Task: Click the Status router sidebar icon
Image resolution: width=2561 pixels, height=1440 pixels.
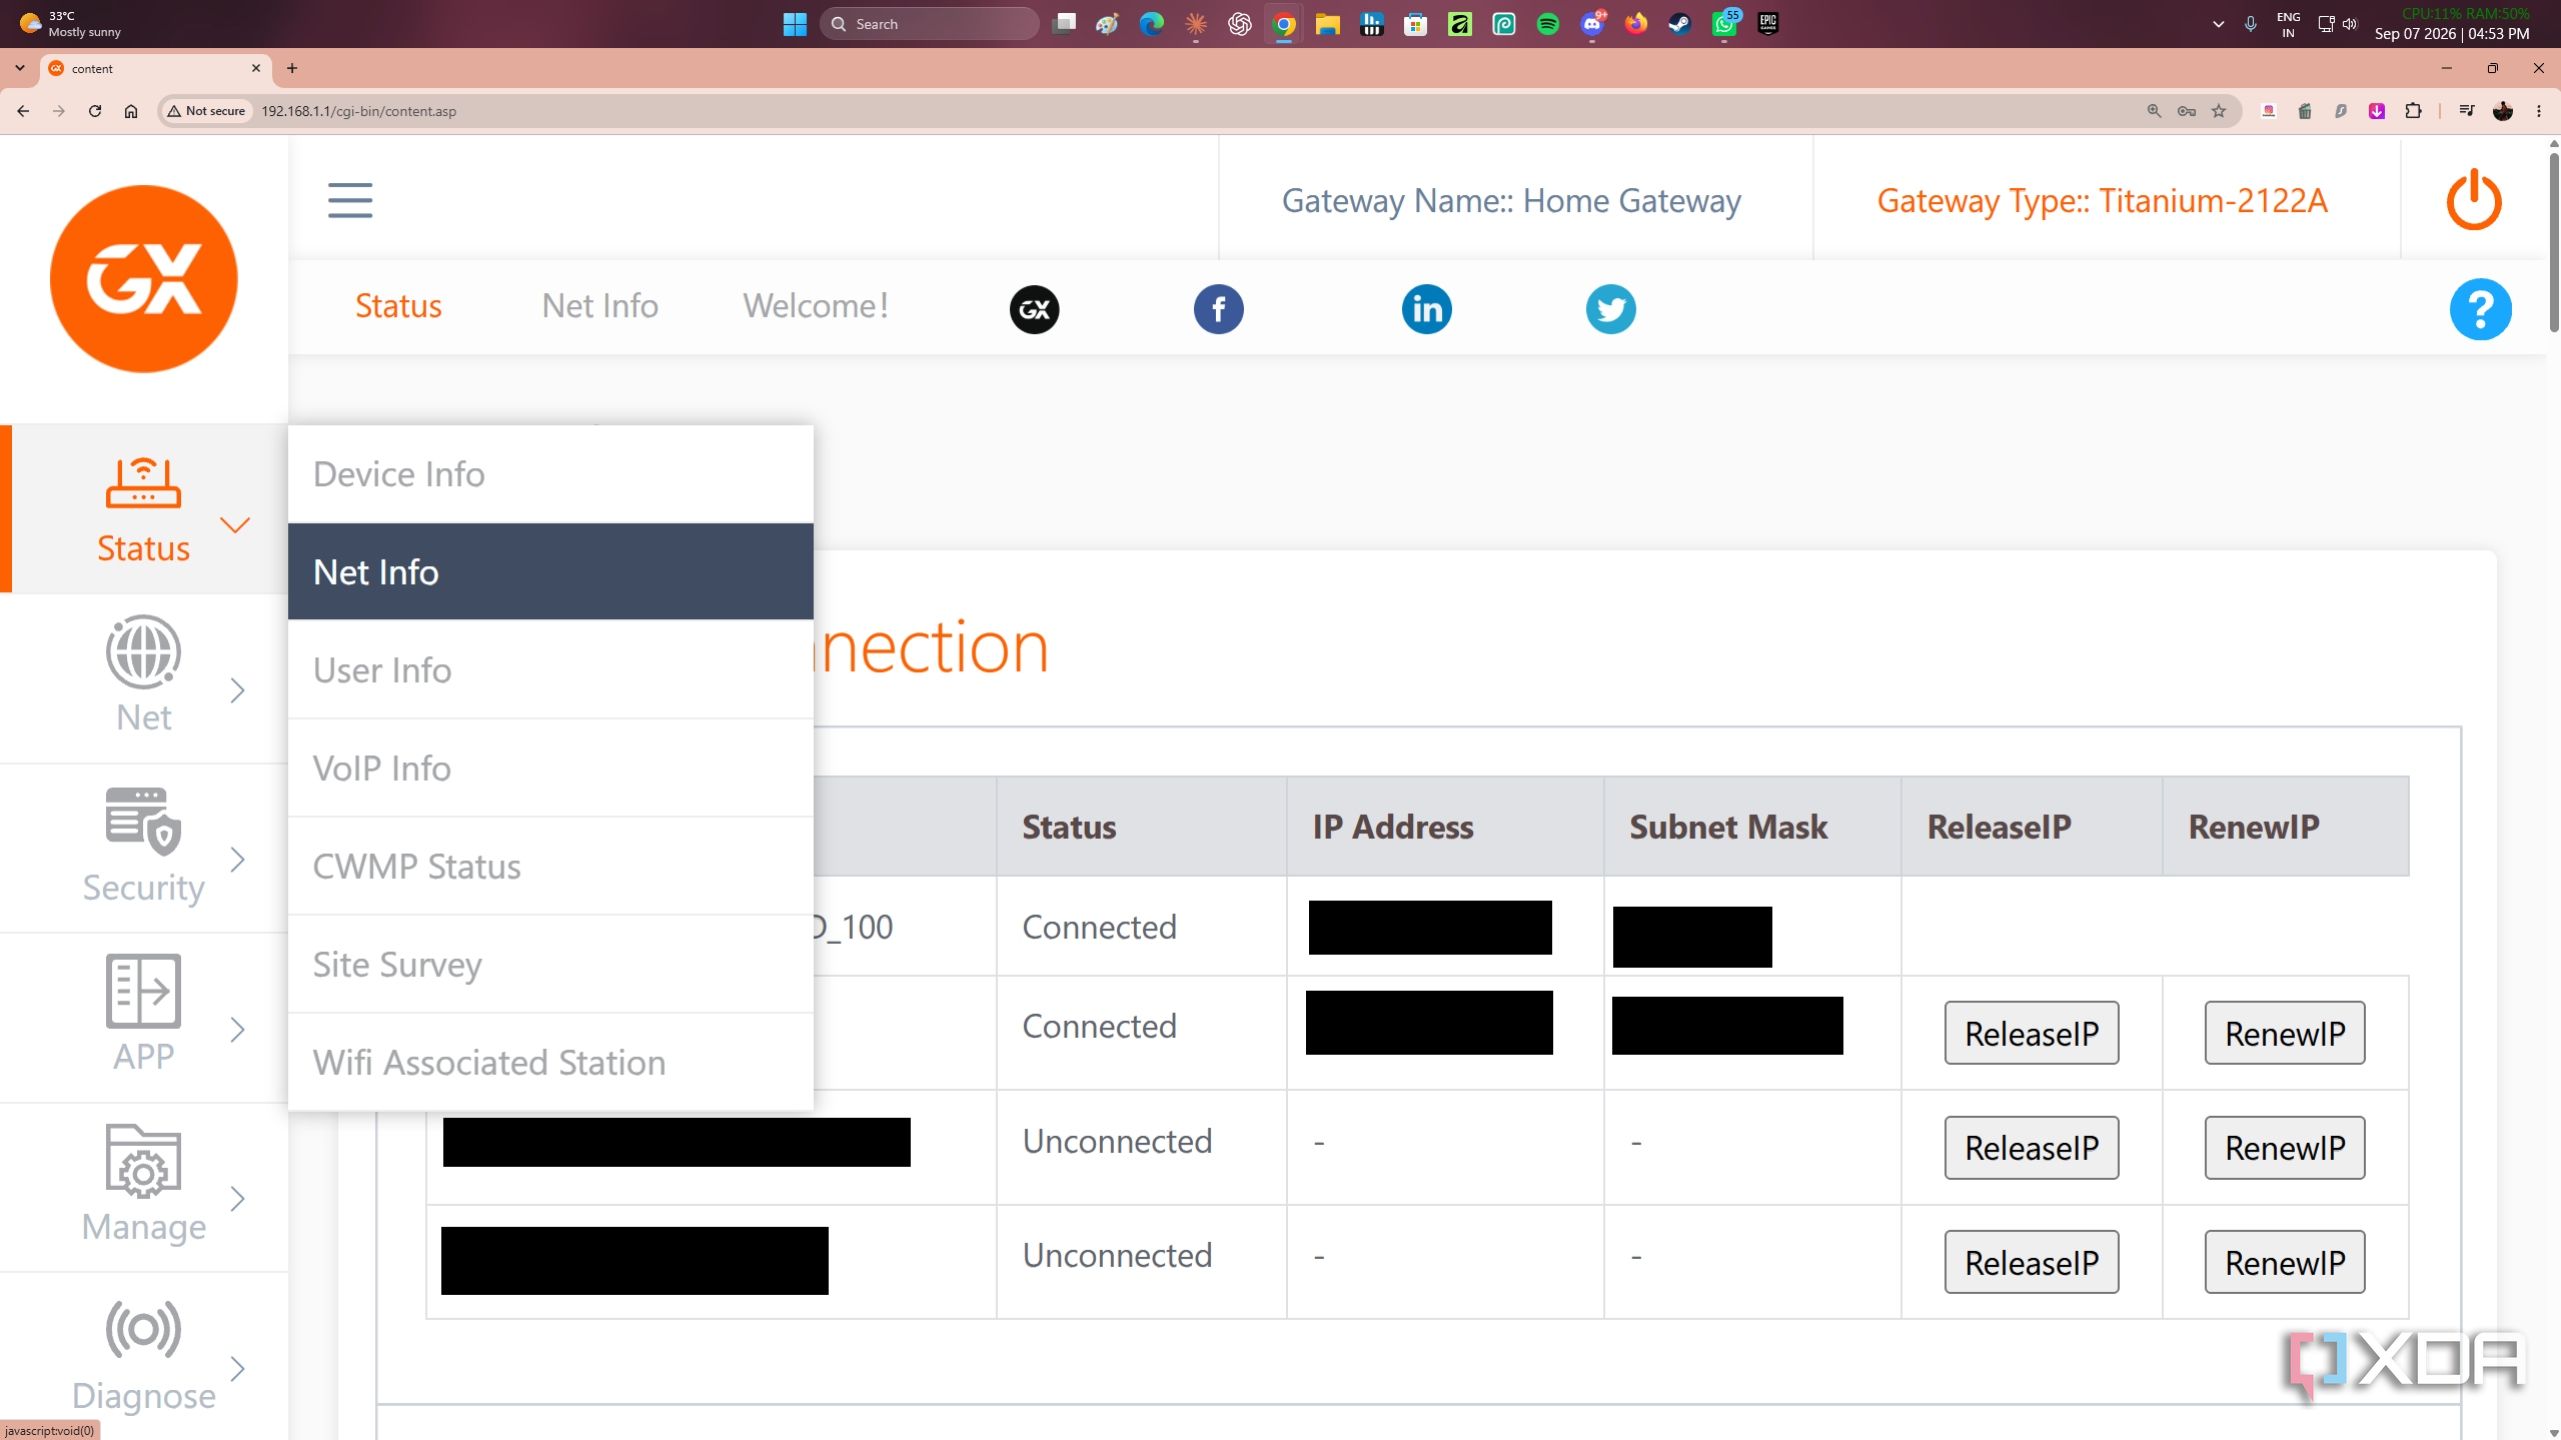Action: (x=144, y=484)
